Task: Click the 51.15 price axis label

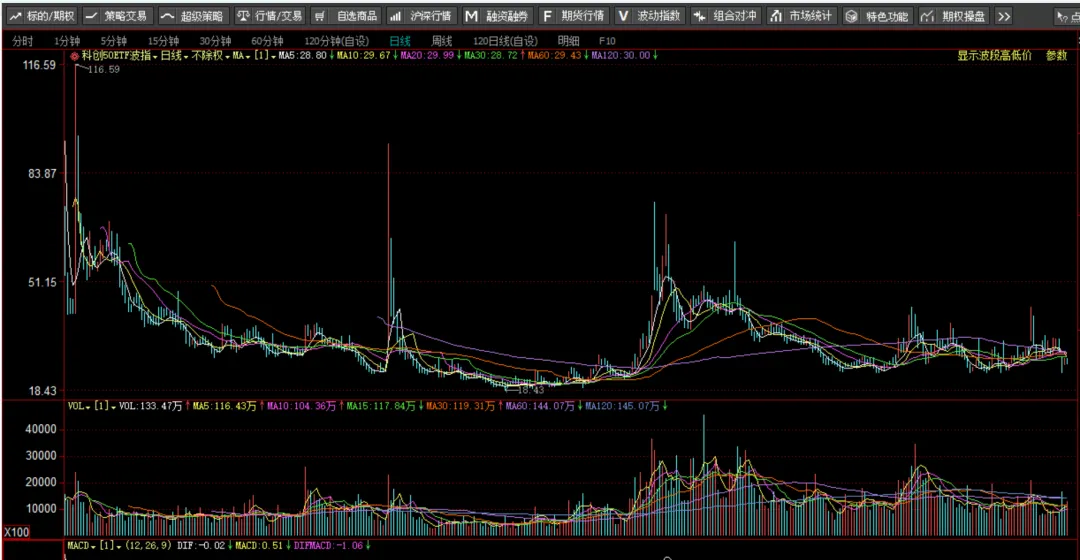Action: click(42, 282)
